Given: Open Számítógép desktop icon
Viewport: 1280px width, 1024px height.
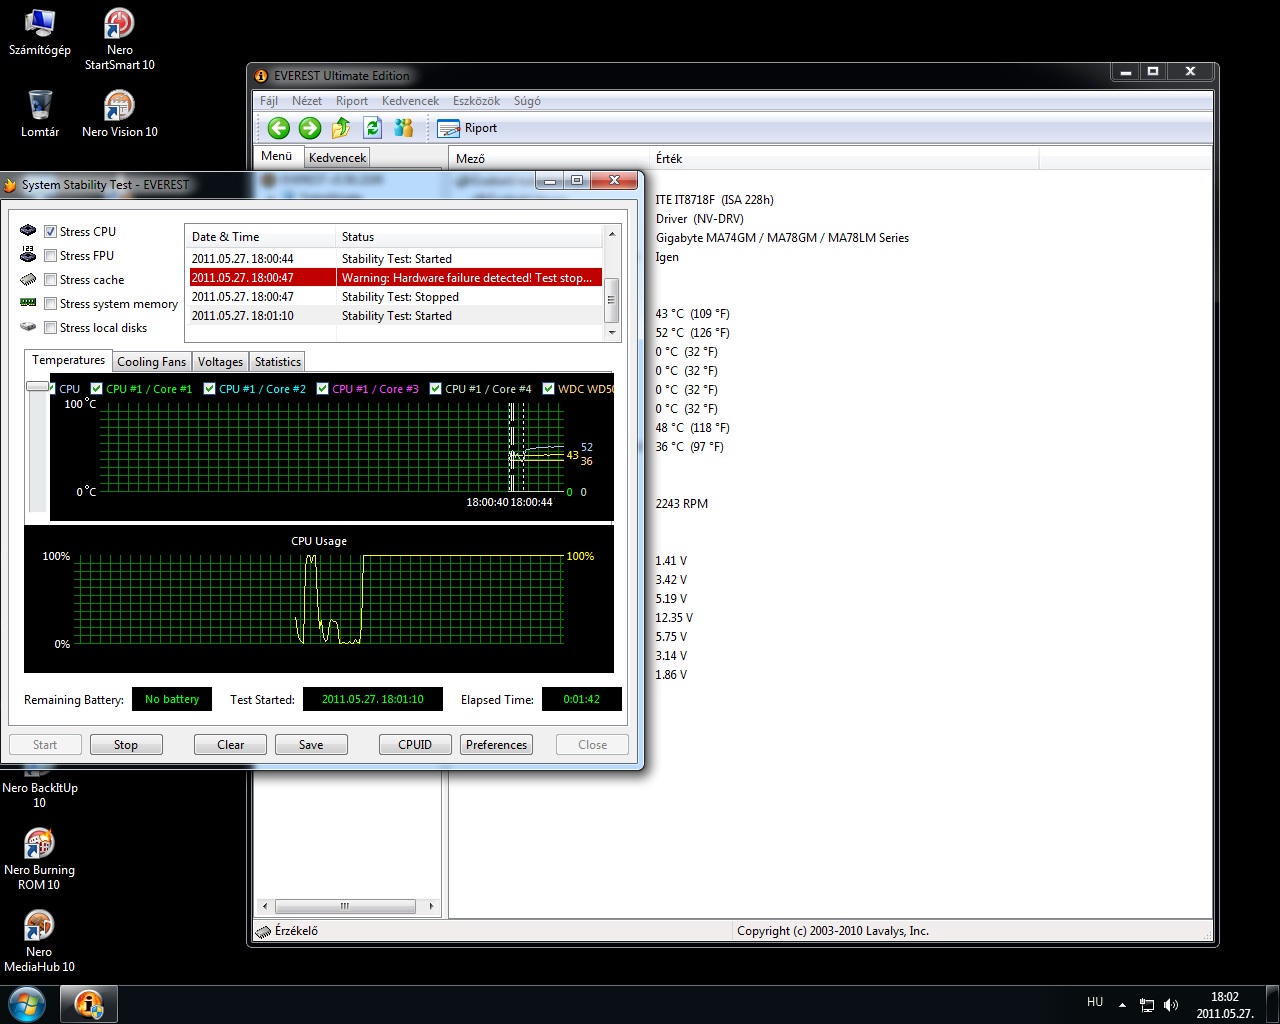Looking at the screenshot, I should [x=40, y=32].
